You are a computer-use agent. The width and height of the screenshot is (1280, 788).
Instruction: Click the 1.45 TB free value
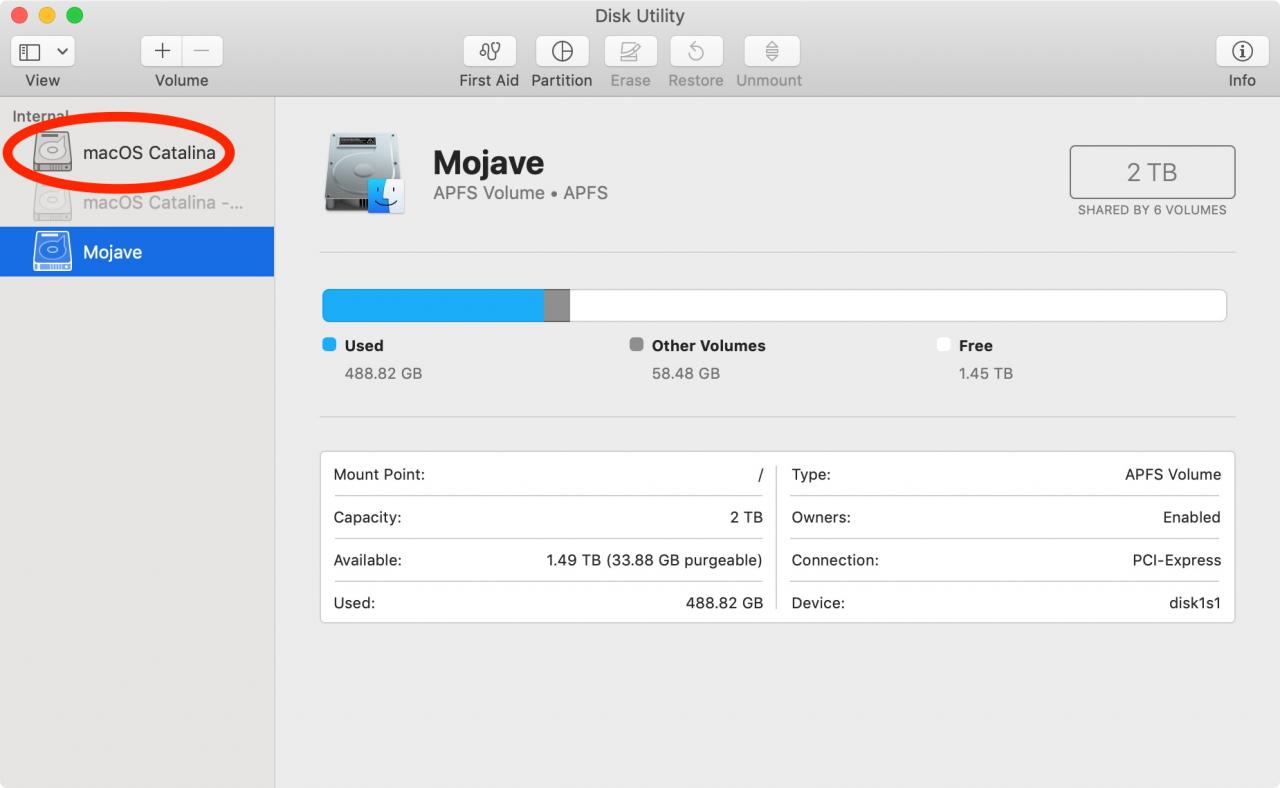(x=986, y=373)
